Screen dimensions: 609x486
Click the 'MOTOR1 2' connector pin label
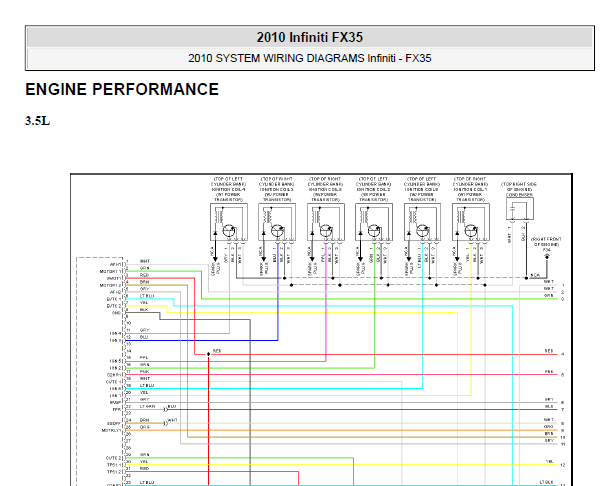(111, 285)
